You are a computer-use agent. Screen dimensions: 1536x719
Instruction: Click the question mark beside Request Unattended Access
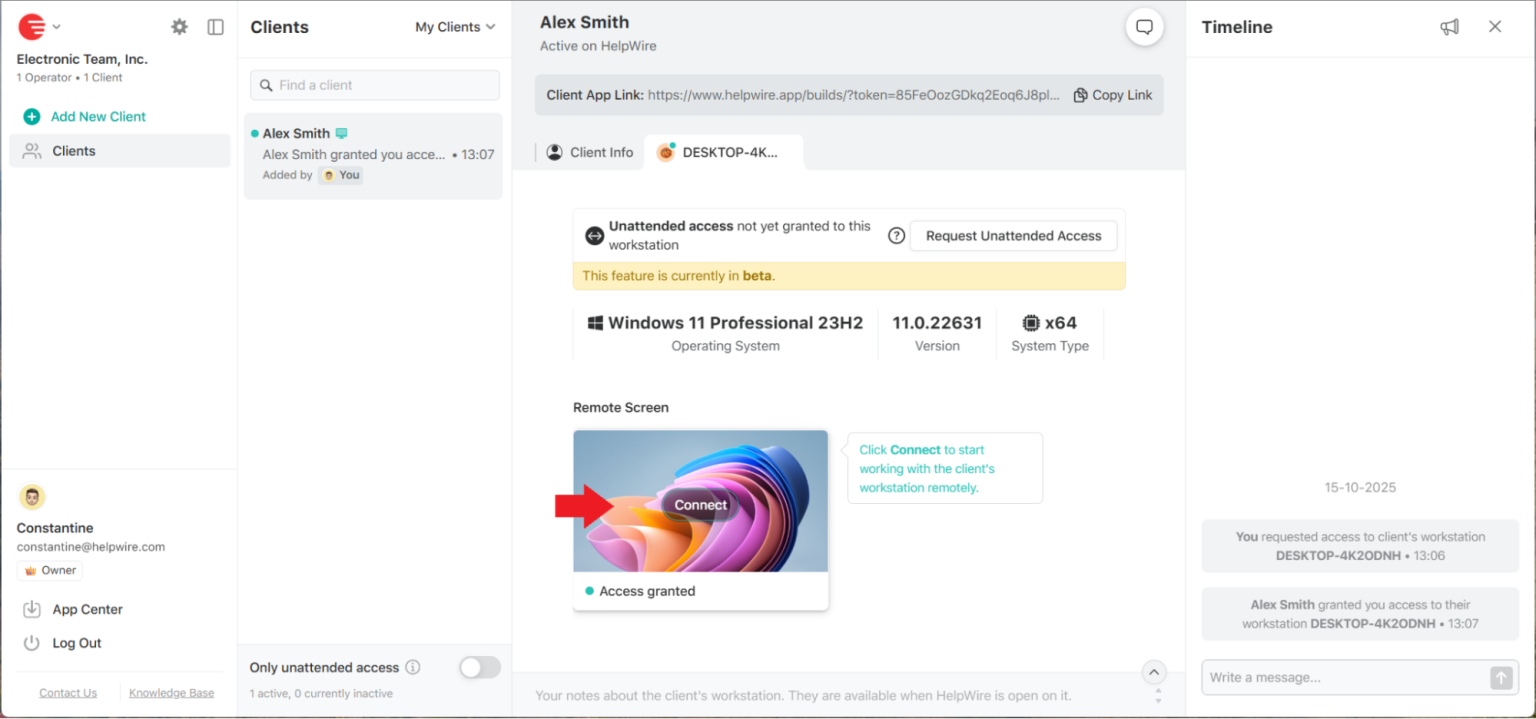pos(895,235)
